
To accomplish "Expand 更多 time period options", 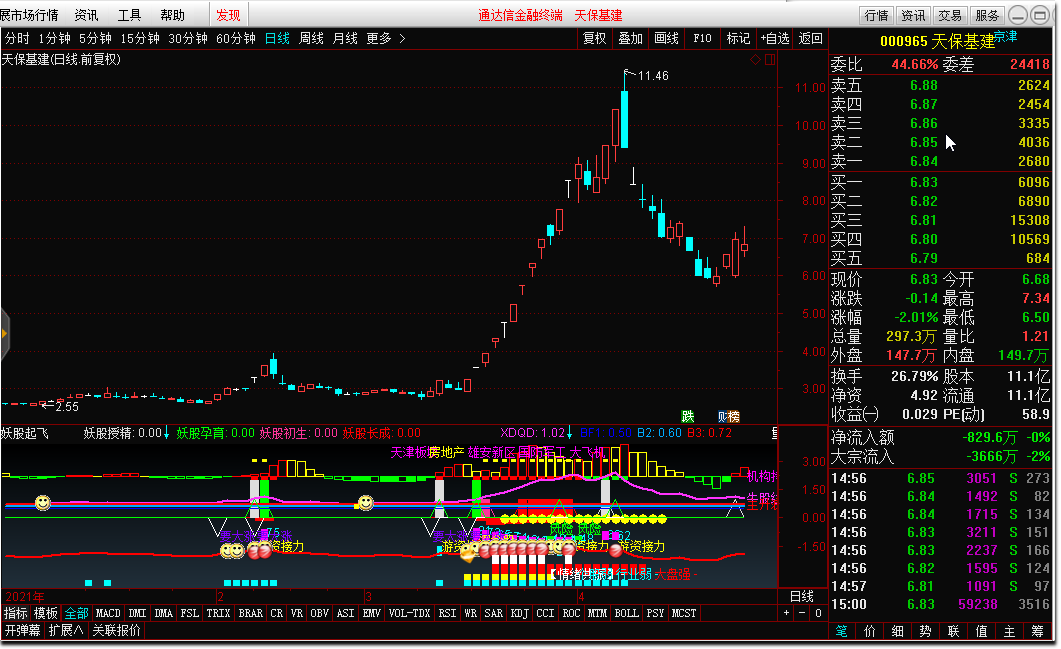I will [x=385, y=39].
